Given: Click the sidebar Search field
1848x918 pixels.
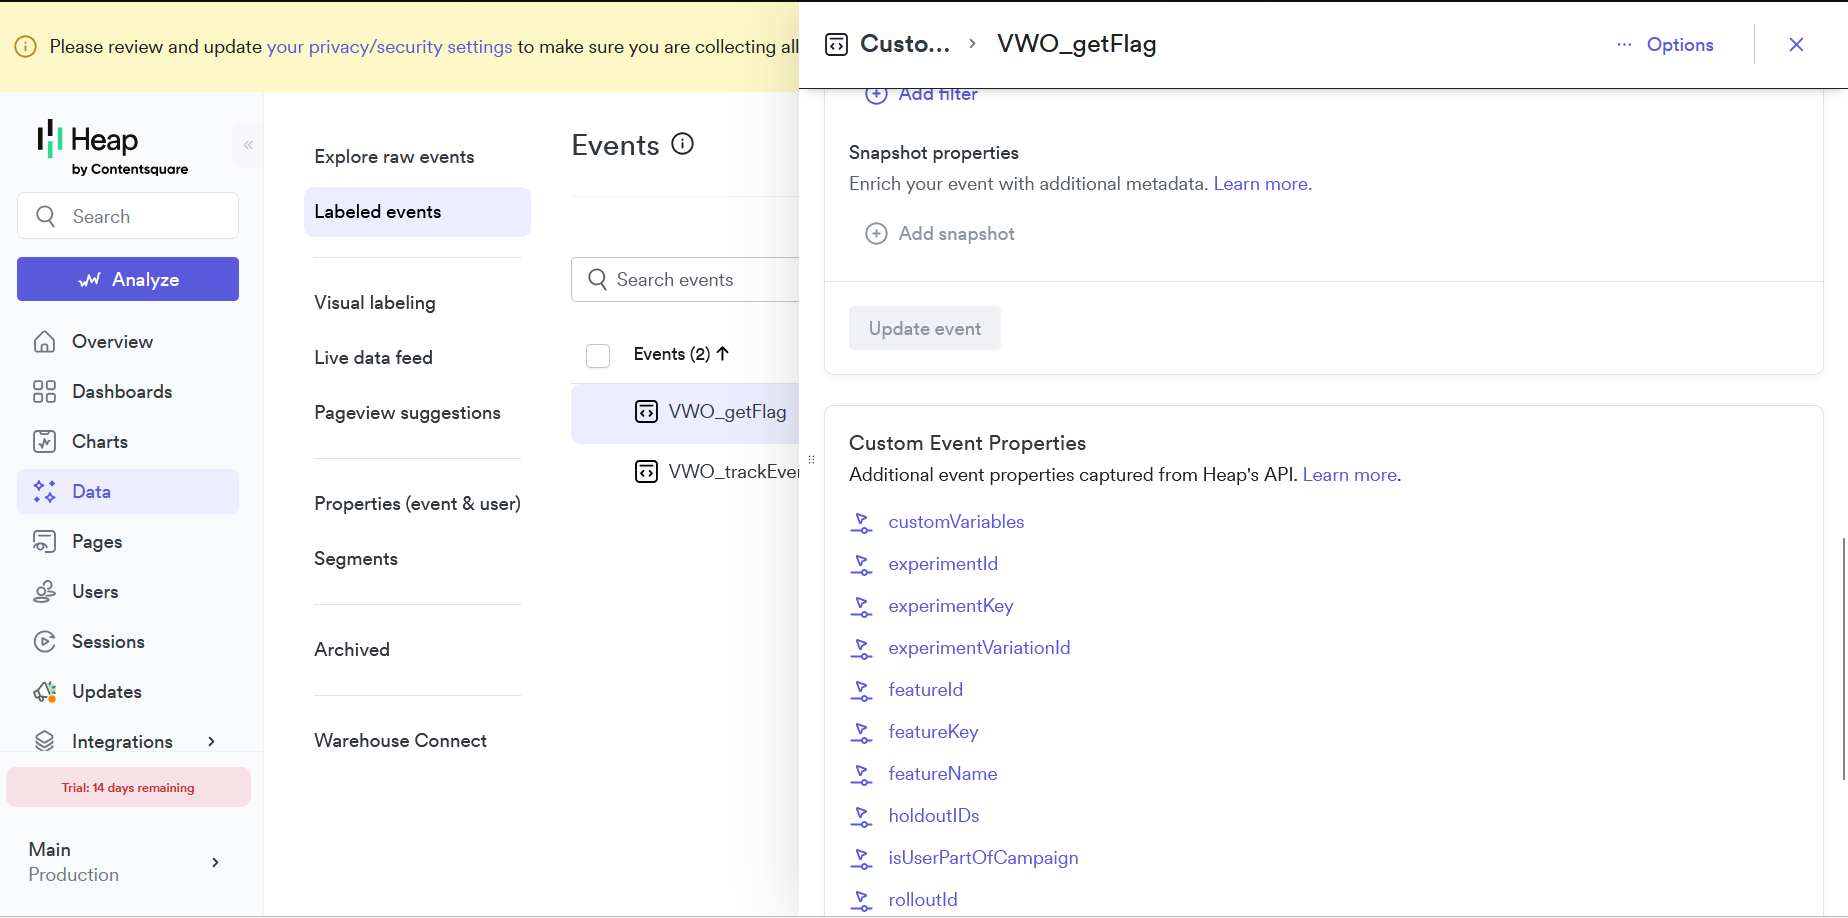Looking at the screenshot, I should 128,216.
